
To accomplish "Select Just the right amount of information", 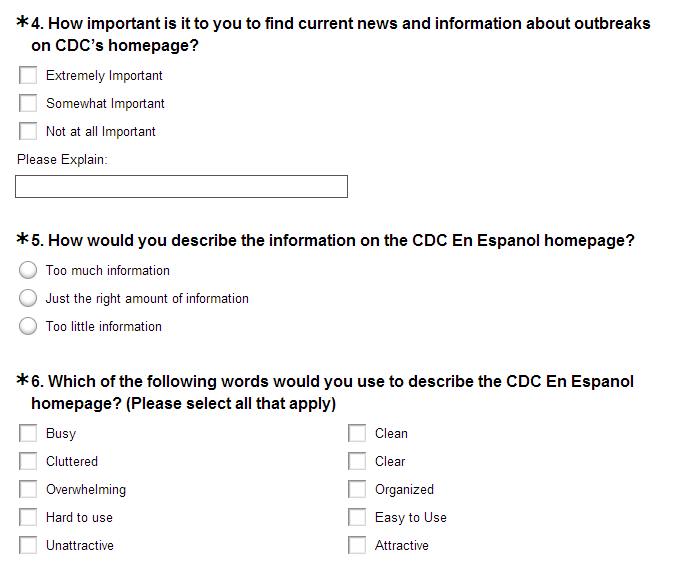I will pos(28,298).
